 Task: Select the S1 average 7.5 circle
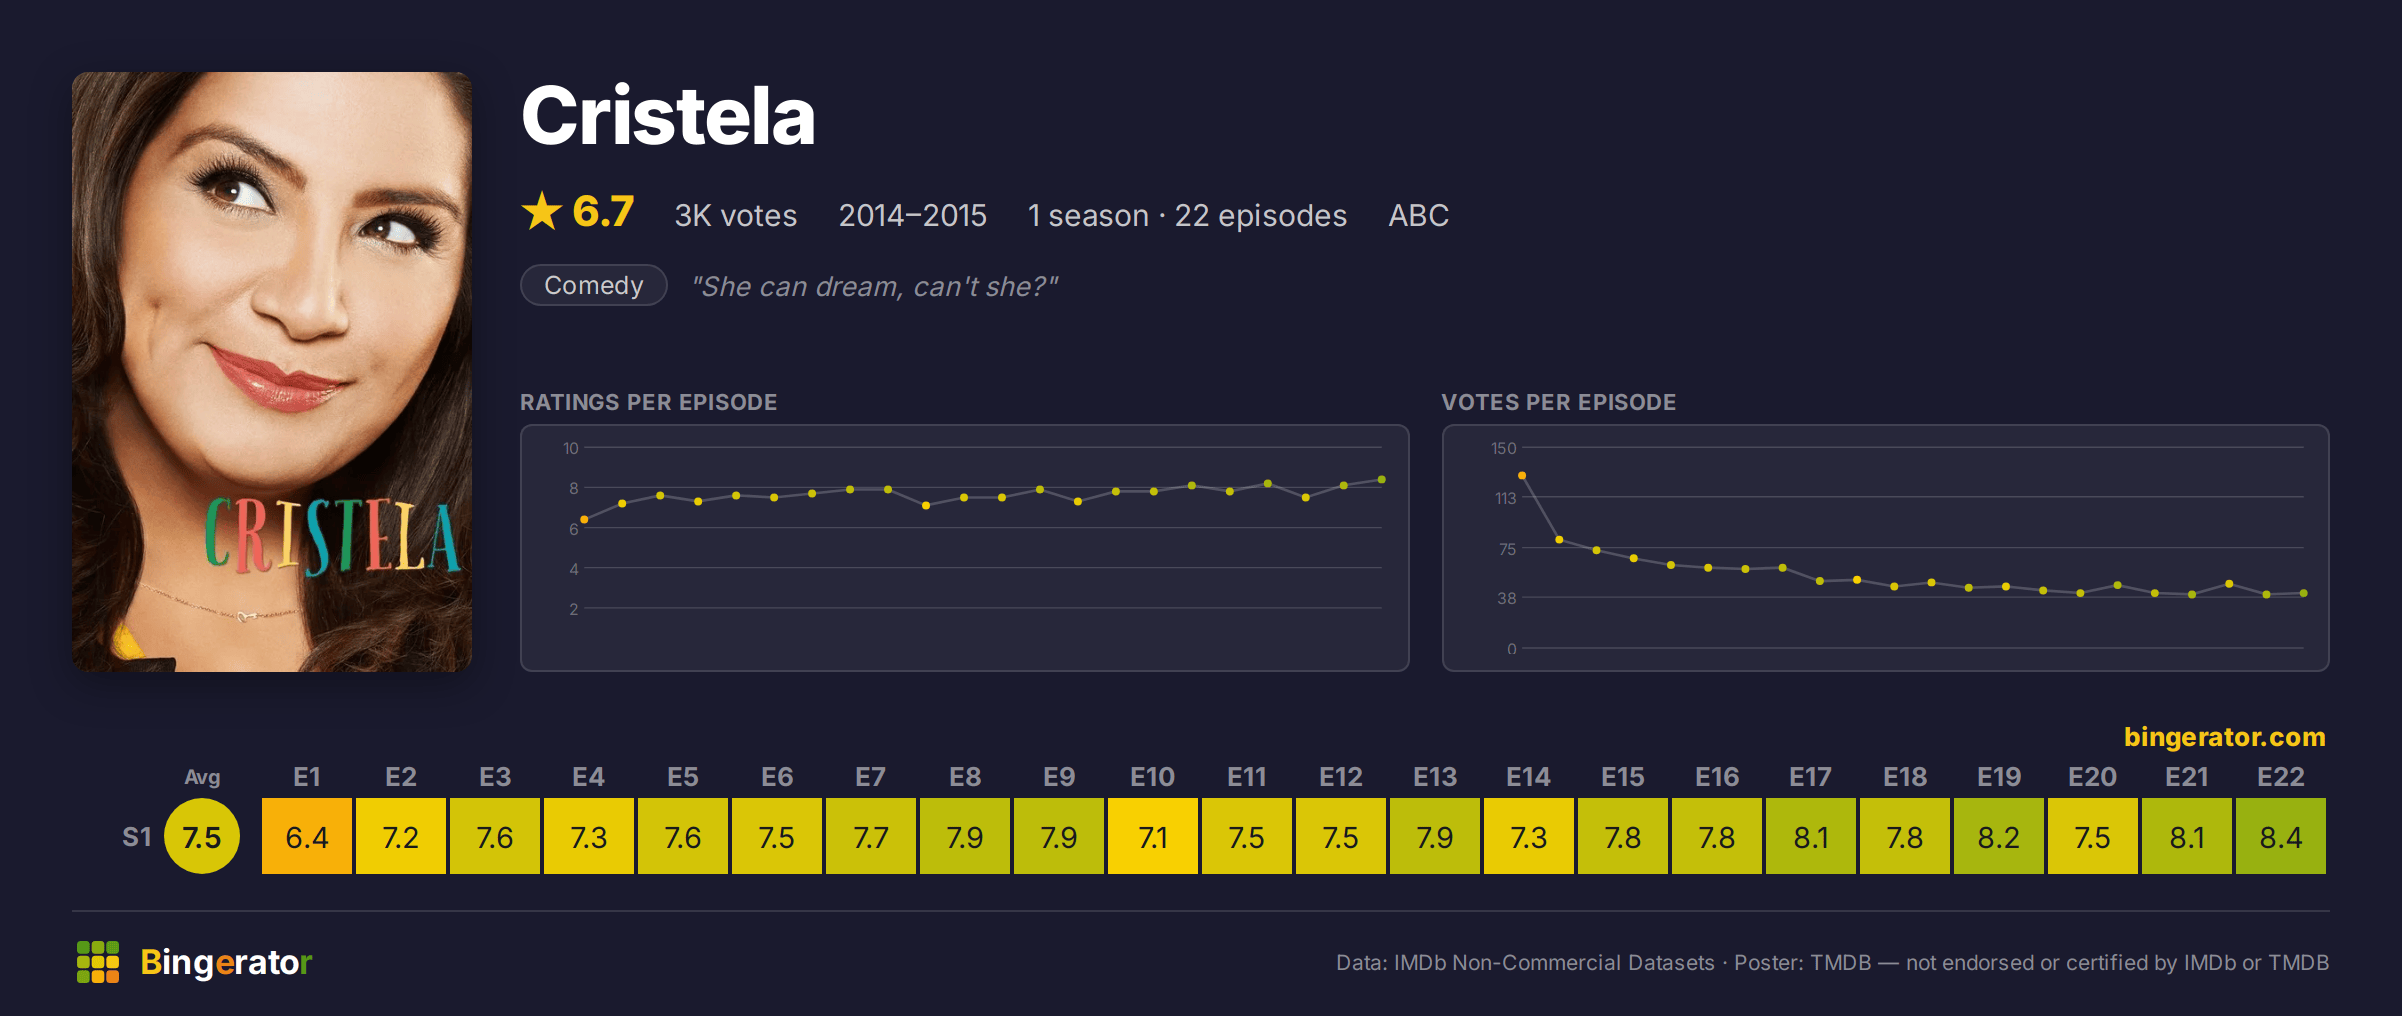202,836
